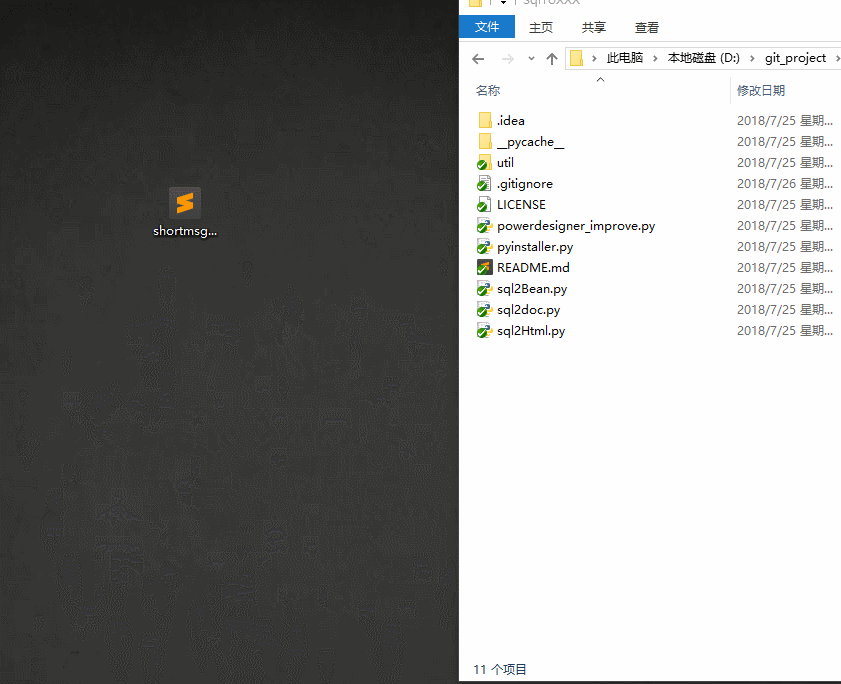Go back with the left arrow button
The image size is (841, 684).
pyautogui.click(x=478, y=58)
